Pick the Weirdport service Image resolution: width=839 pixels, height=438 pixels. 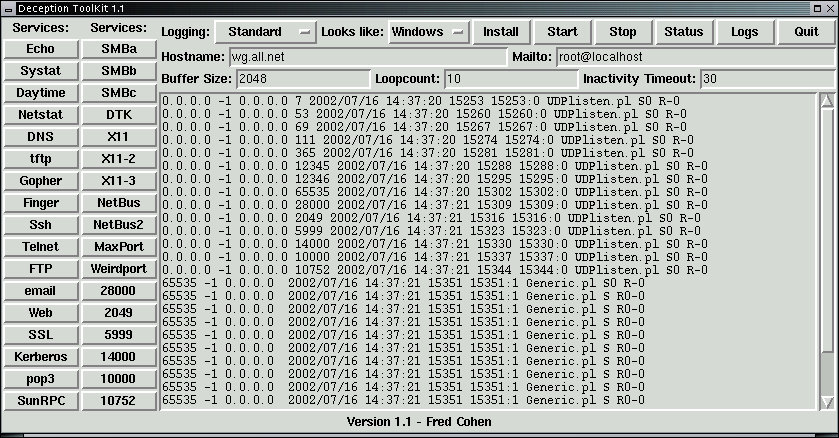pos(119,268)
